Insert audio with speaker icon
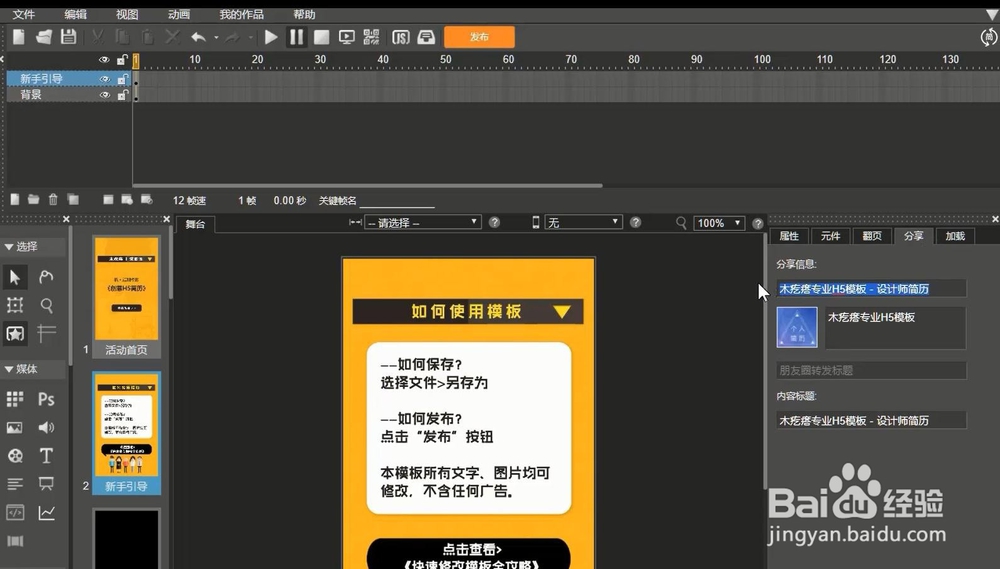The width and height of the screenshot is (1000, 569). coord(47,427)
